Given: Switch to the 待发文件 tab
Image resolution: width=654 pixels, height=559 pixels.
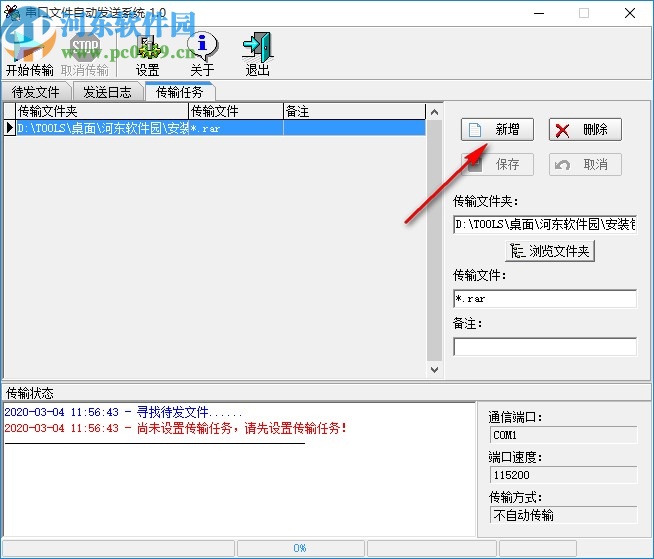Looking at the screenshot, I should [x=36, y=92].
